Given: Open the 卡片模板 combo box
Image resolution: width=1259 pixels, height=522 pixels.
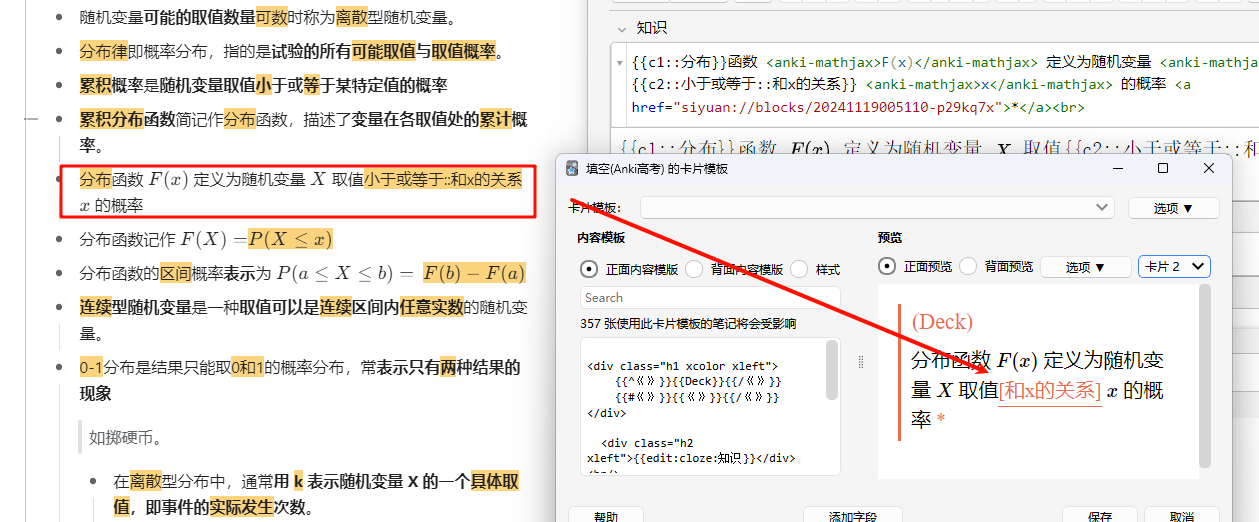Looking at the screenshot, I should coord(877,208).
